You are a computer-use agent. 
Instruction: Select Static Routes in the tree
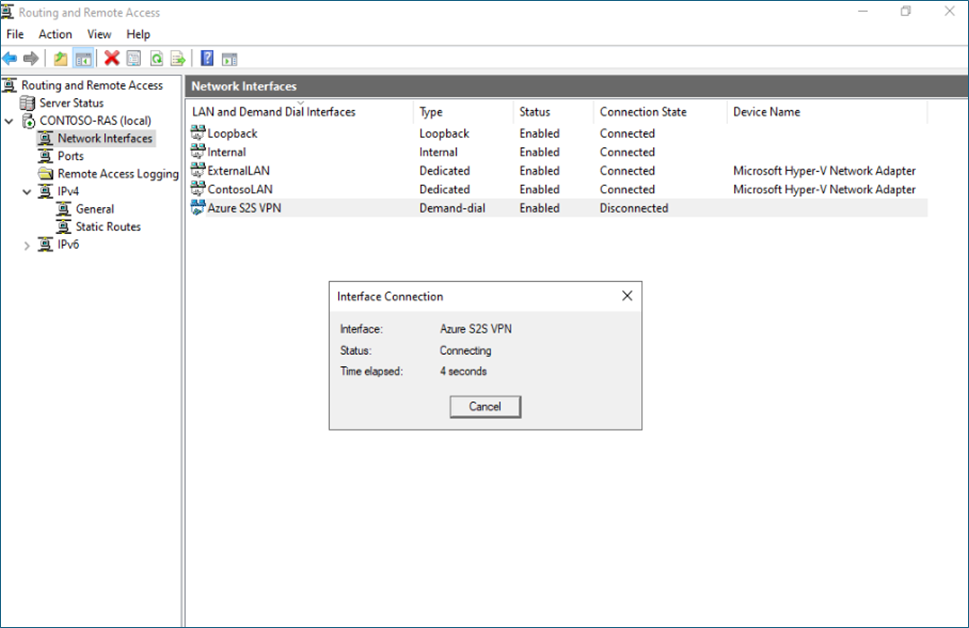(108, 227)
